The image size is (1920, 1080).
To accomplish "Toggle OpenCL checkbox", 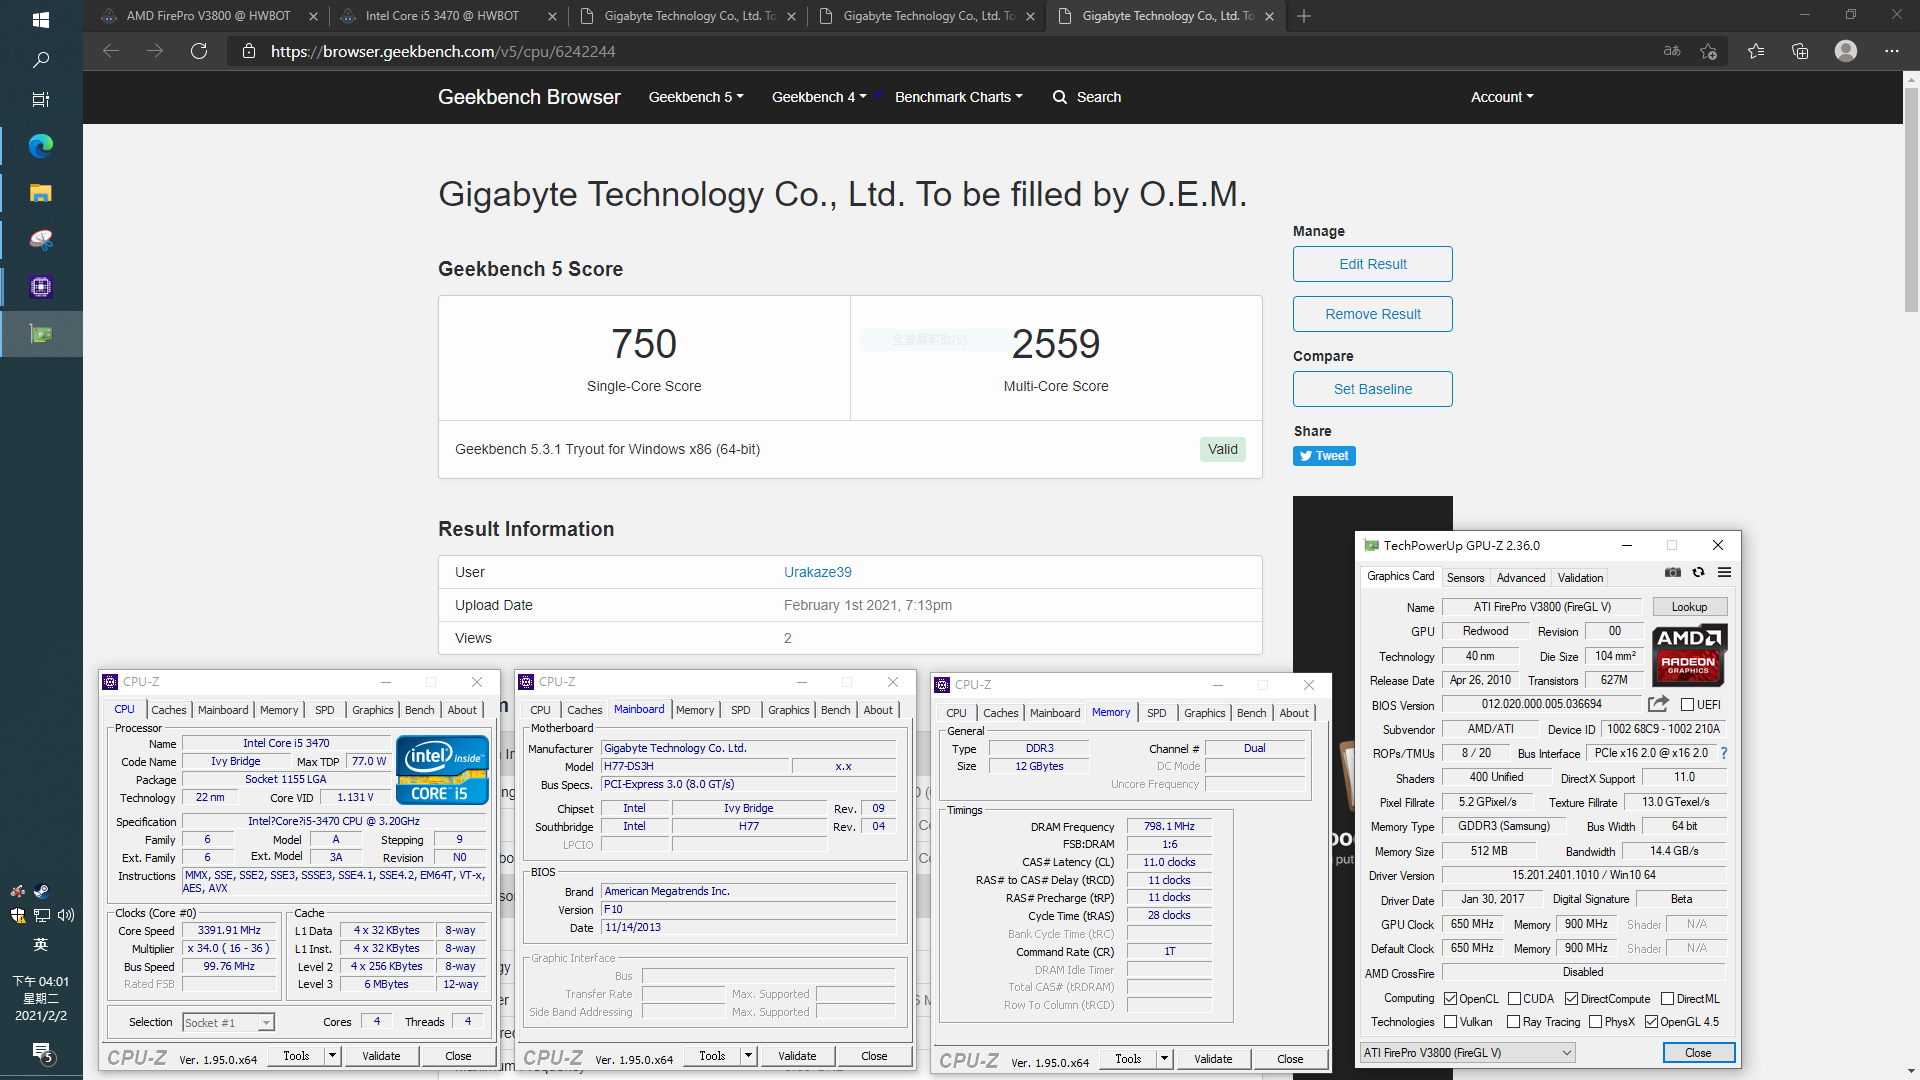I will 1451,999.
